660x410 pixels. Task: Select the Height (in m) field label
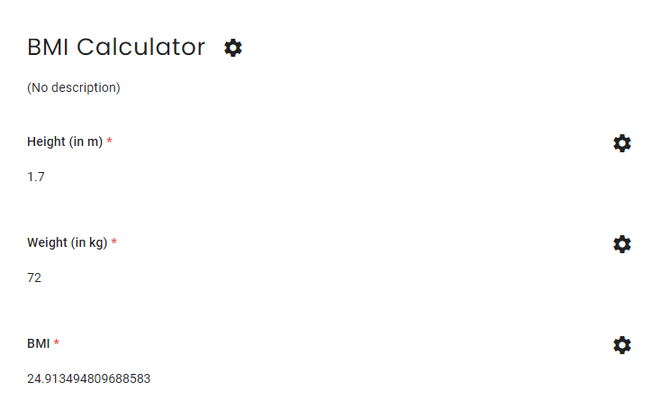tap(64, 142)
